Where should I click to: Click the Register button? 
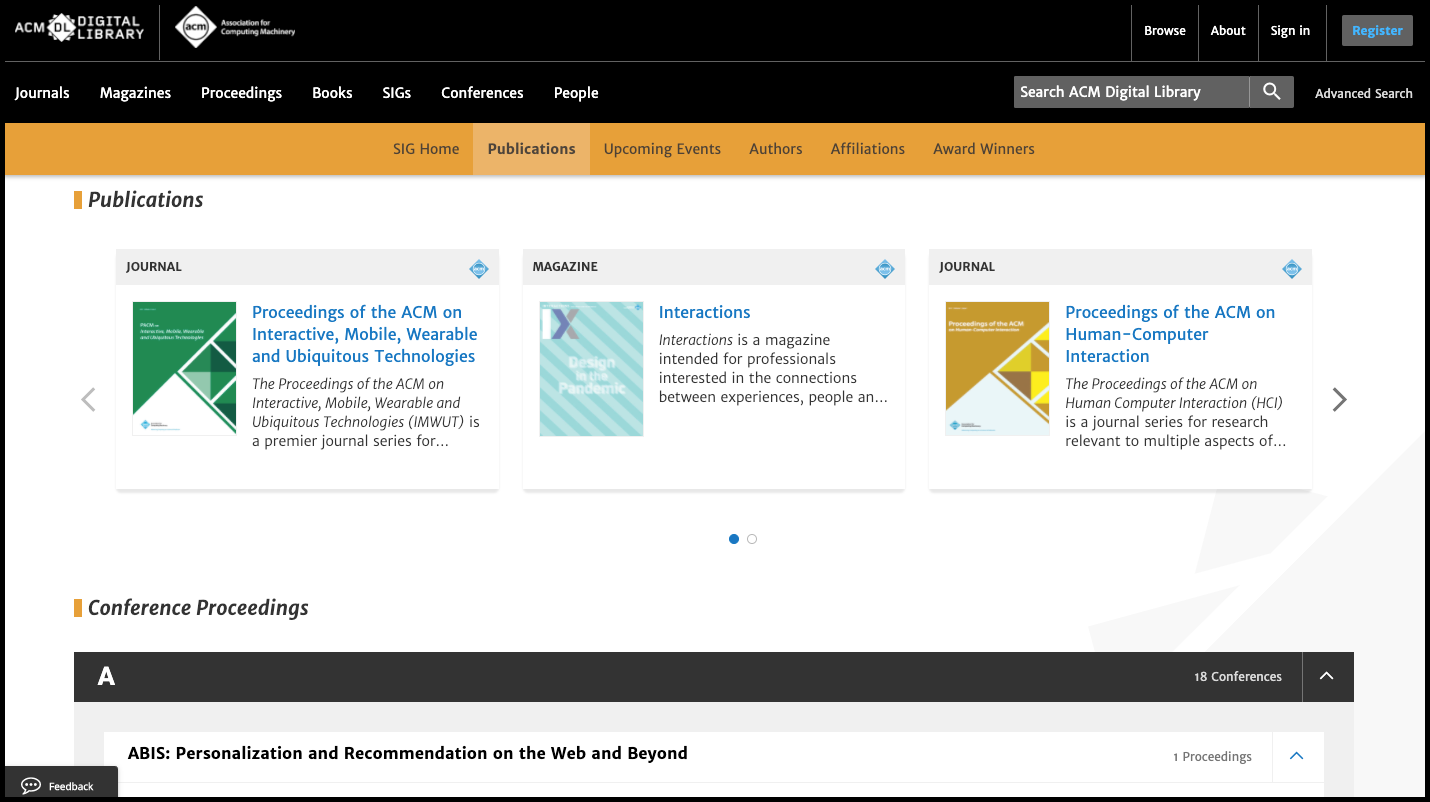1377,30
